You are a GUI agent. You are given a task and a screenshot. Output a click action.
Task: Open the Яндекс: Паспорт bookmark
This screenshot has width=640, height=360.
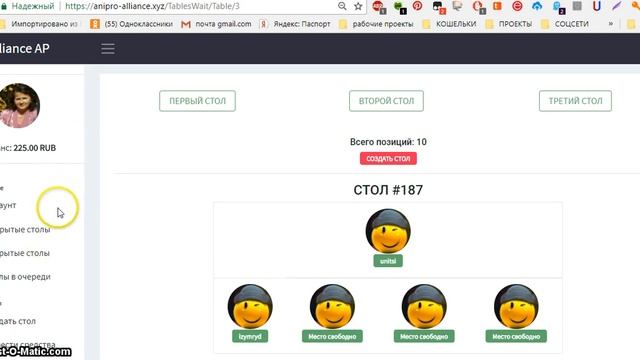coord(295,24)
